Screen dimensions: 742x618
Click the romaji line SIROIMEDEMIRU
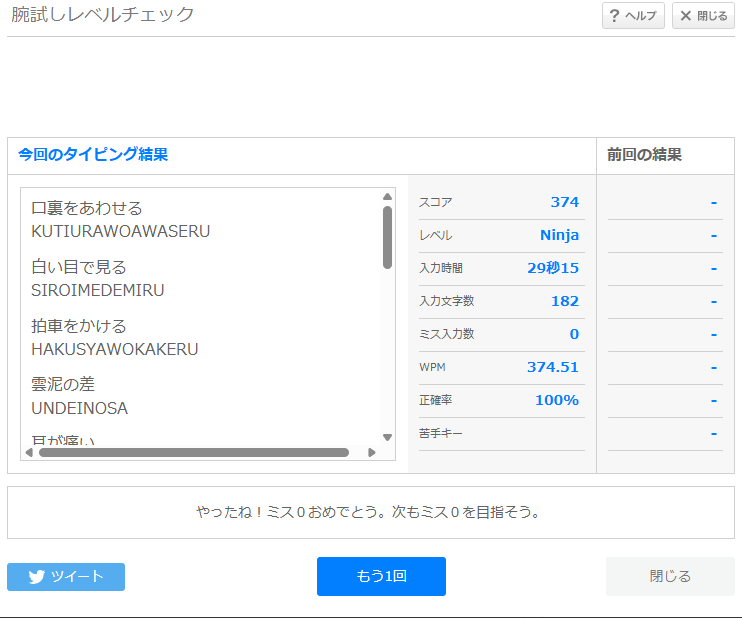(98, 290)
